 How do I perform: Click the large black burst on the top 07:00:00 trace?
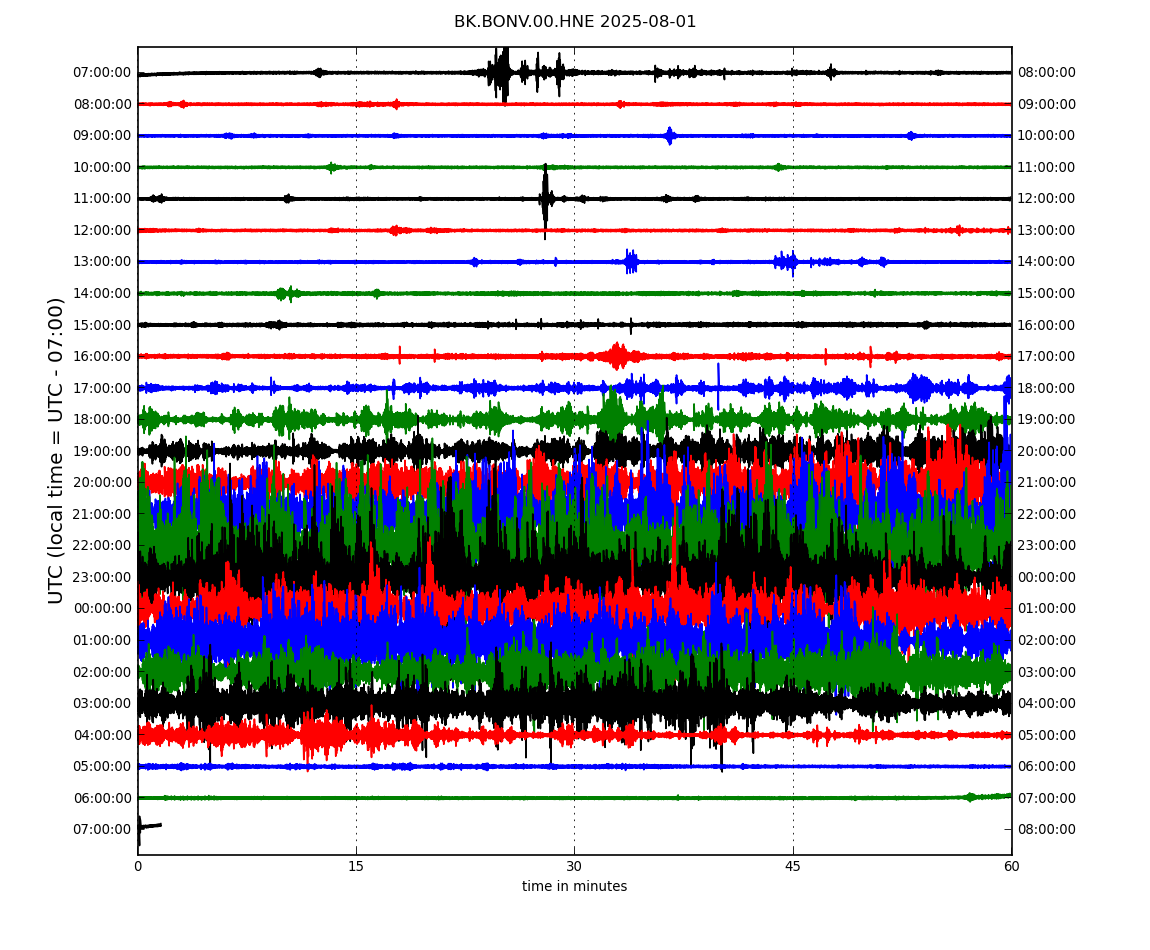501,73
